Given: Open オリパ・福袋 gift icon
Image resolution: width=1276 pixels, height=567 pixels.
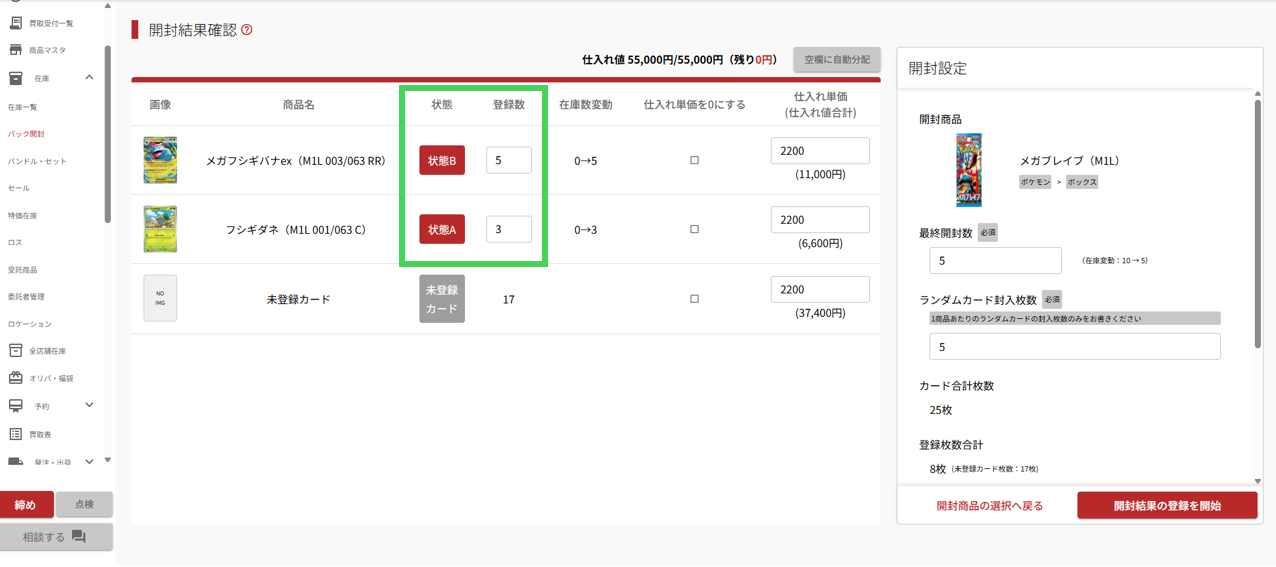Looking at the screenshot, I should click(x=15, y=378).
